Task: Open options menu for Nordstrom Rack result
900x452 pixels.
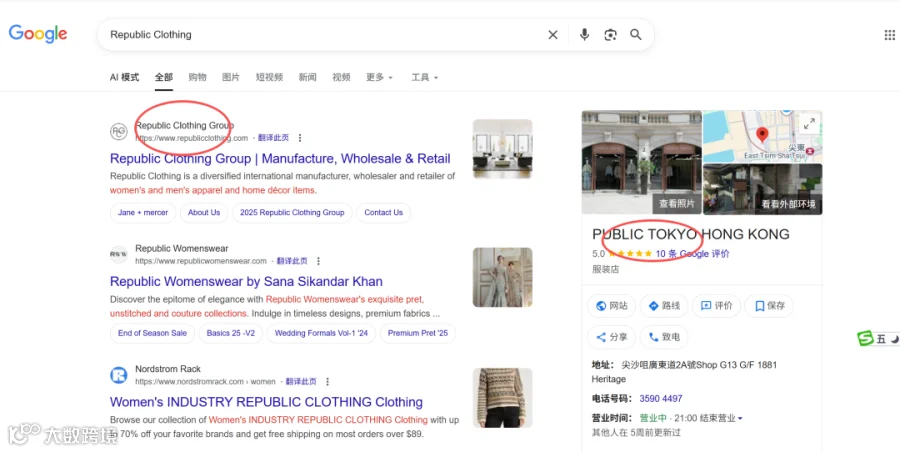Action: click(x=328, y=381)
